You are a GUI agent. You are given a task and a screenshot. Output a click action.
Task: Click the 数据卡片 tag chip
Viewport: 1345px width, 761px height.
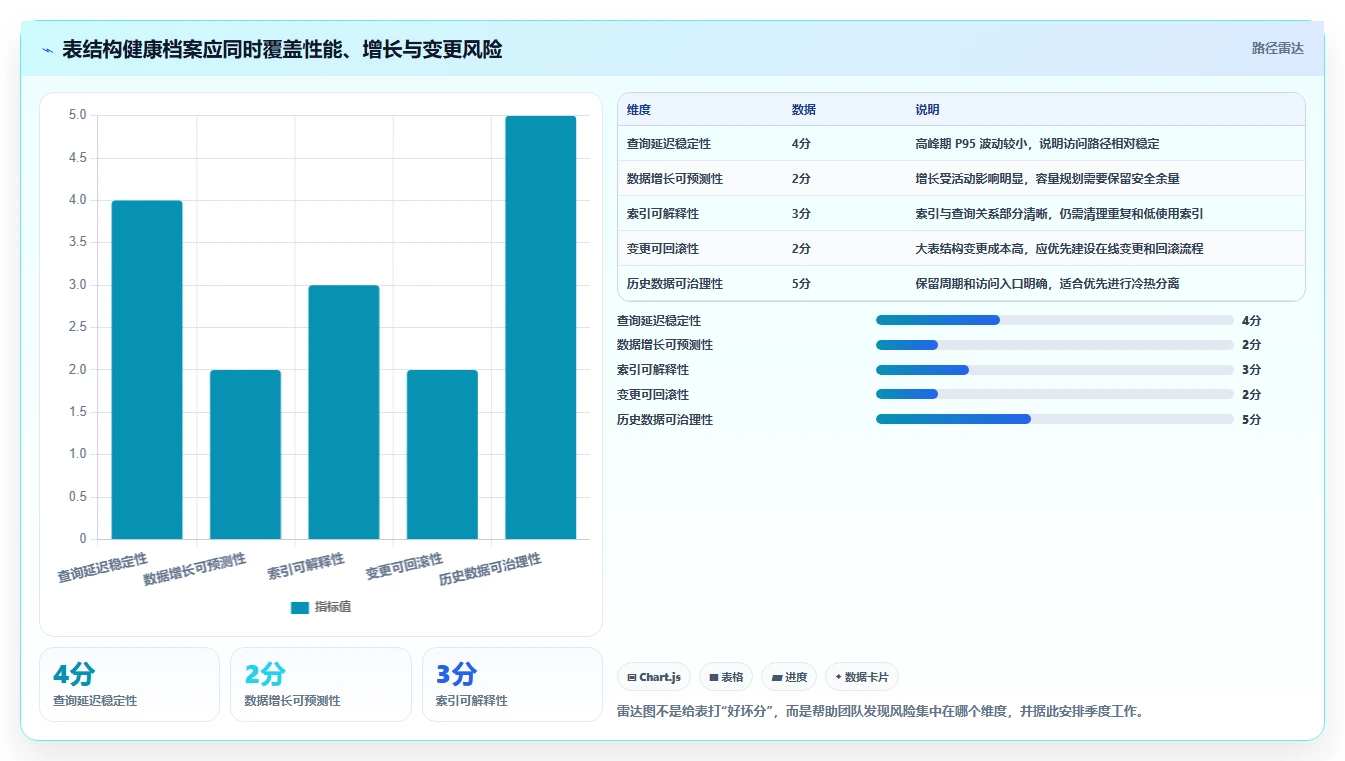point(862,677)
